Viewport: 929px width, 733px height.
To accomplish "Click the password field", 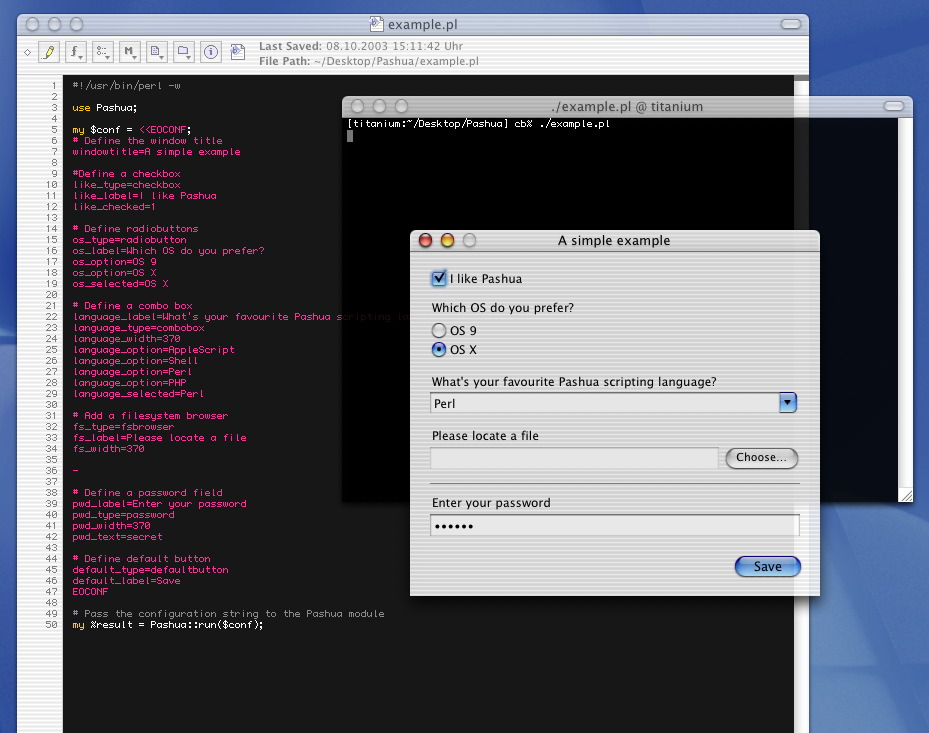I will click(614, 526).
